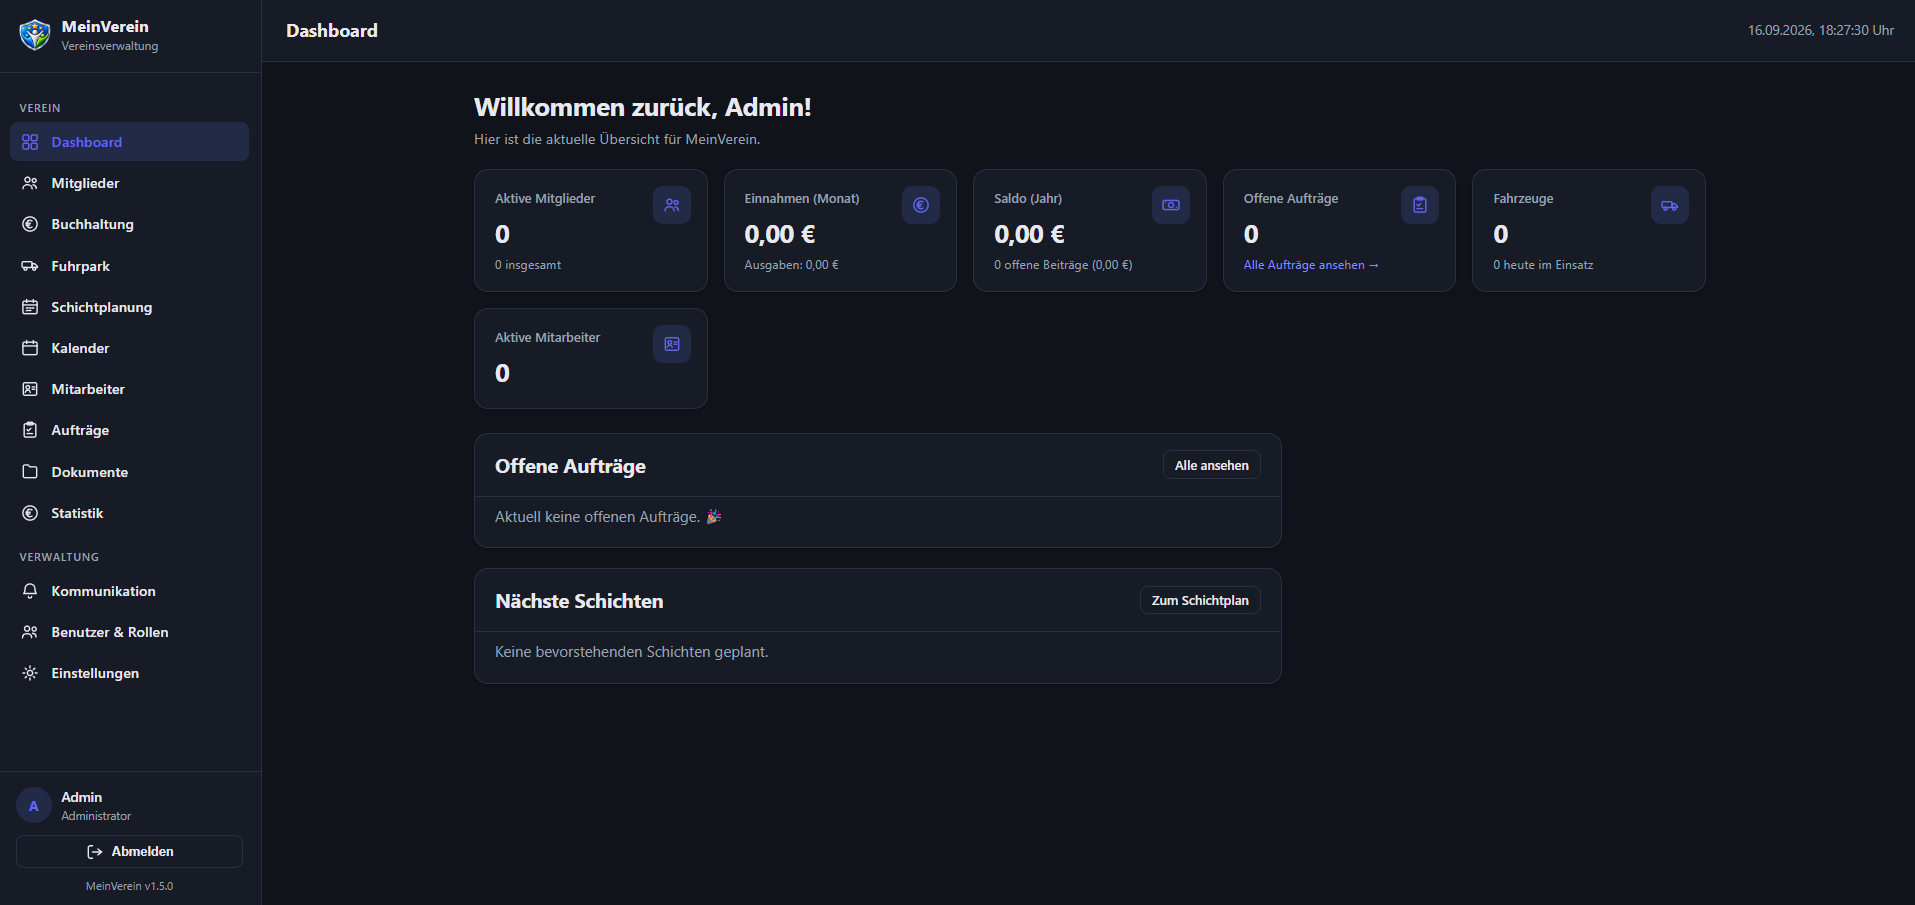Click the Kommunikation bell icon
Viewport: 1915px width, 905px height.
point(30,591)
